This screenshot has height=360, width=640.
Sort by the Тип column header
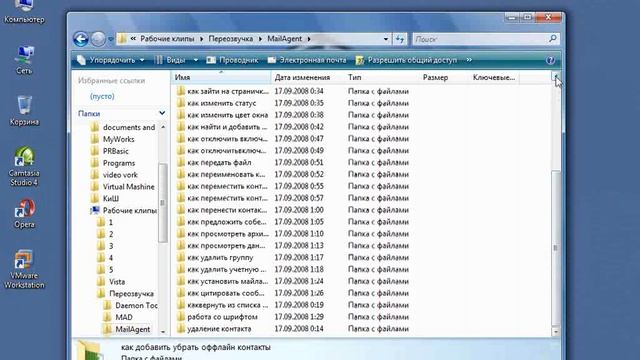(381, 77)
